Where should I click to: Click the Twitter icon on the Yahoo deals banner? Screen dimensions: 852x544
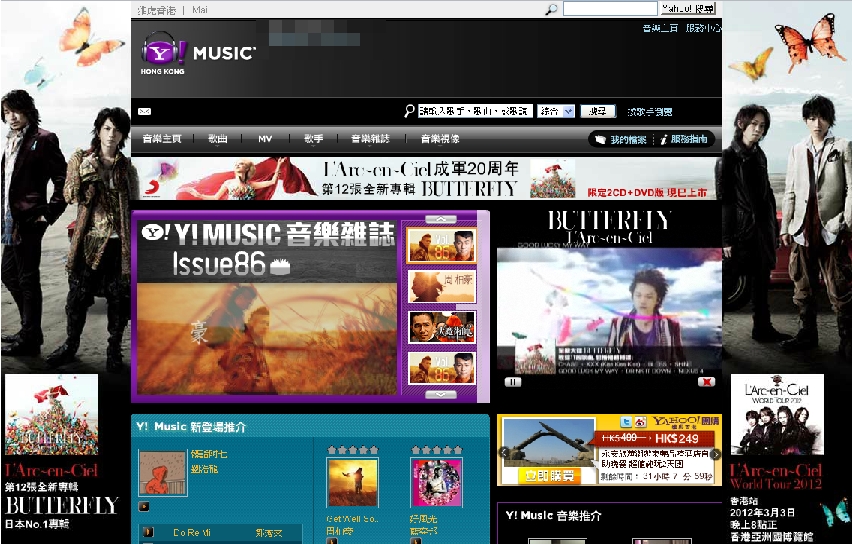626,422
